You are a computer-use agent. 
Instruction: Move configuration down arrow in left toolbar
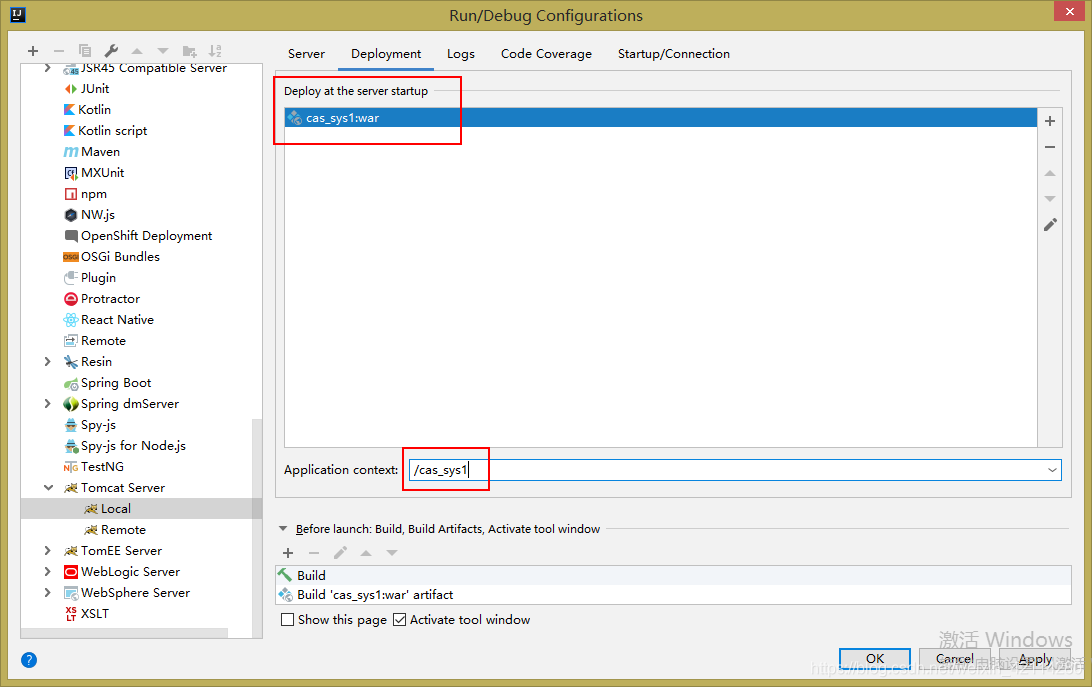tap(163, 51)
